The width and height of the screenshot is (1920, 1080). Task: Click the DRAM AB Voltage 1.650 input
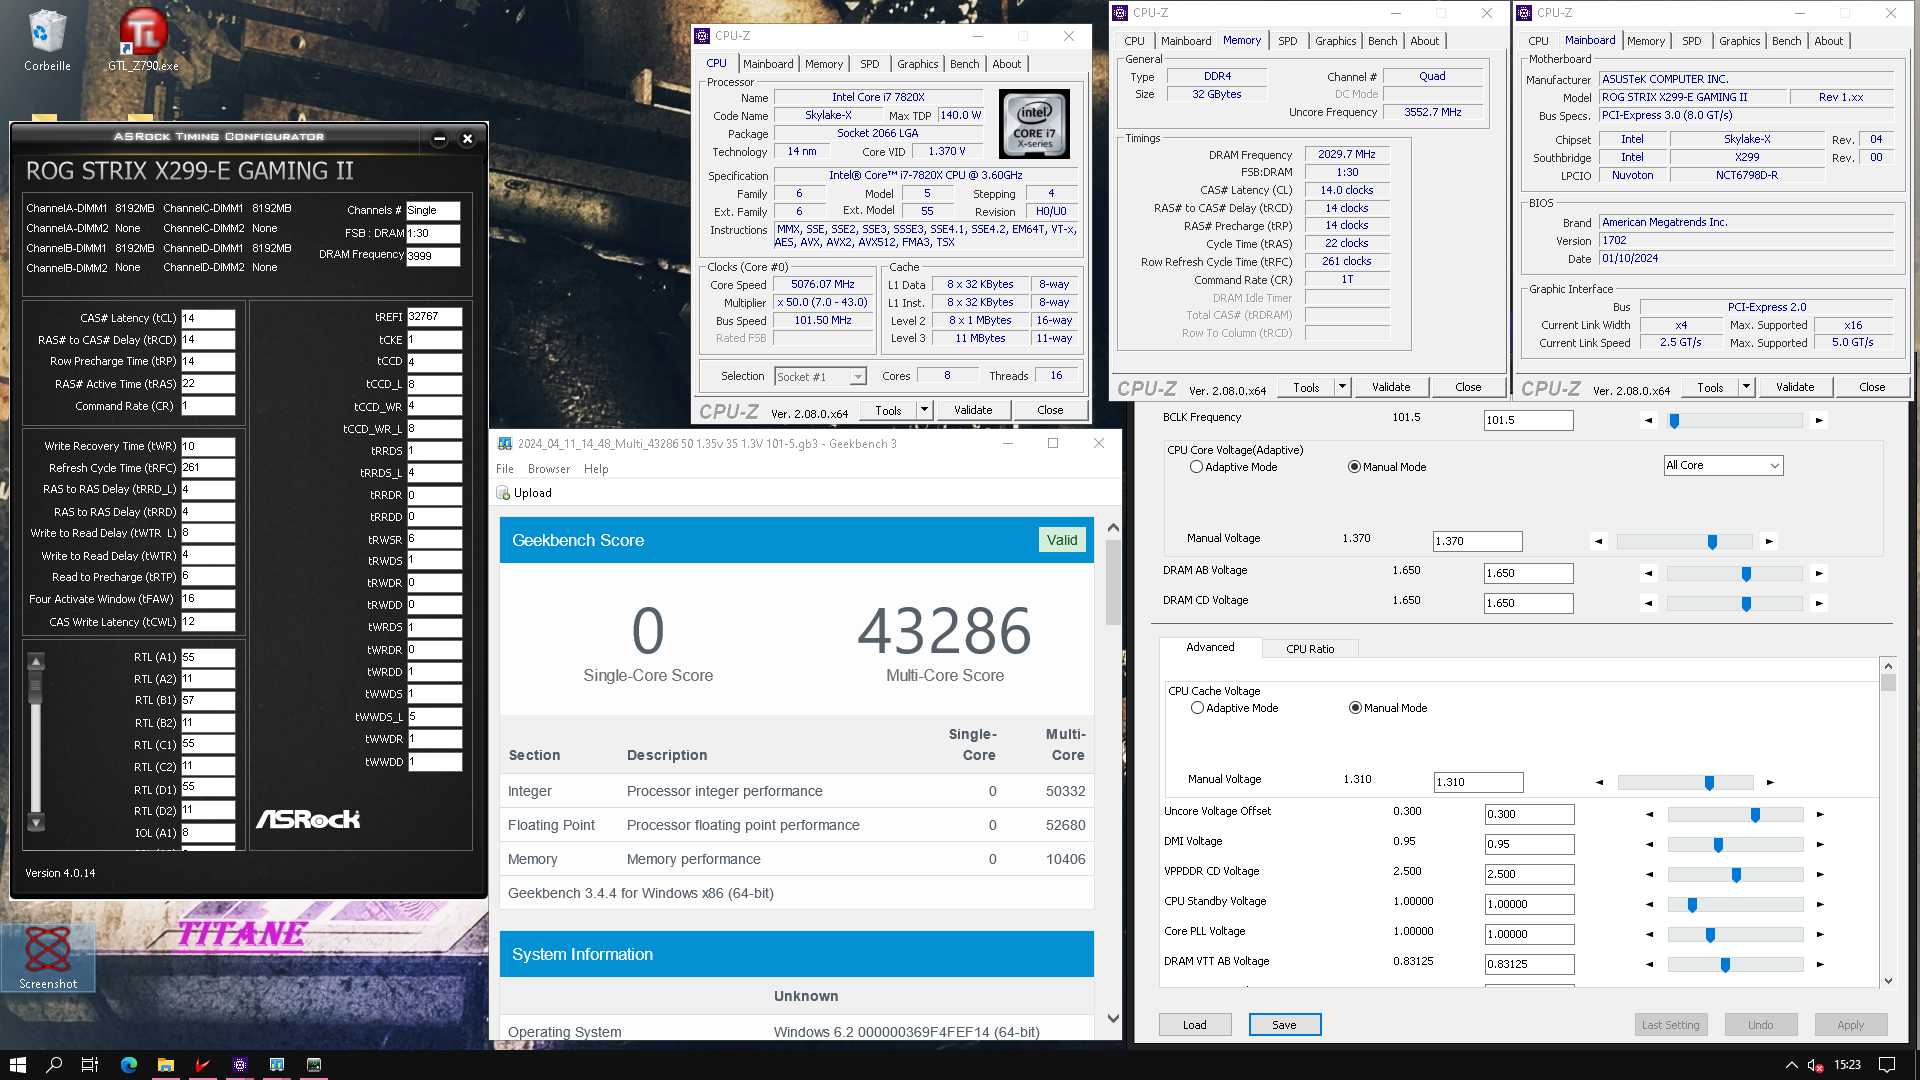pos(1528,573)
